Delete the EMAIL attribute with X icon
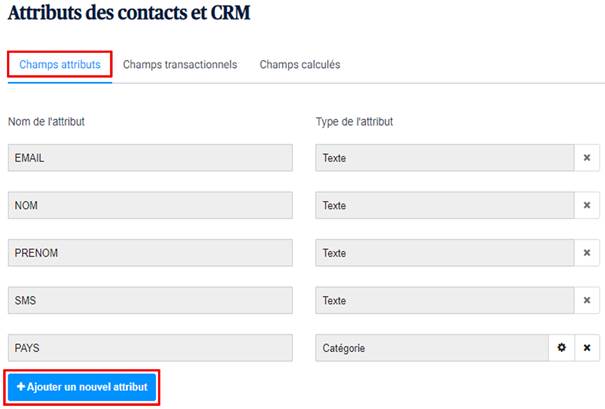This screenshot has width=605, height=409. click(x=587, y=158)
